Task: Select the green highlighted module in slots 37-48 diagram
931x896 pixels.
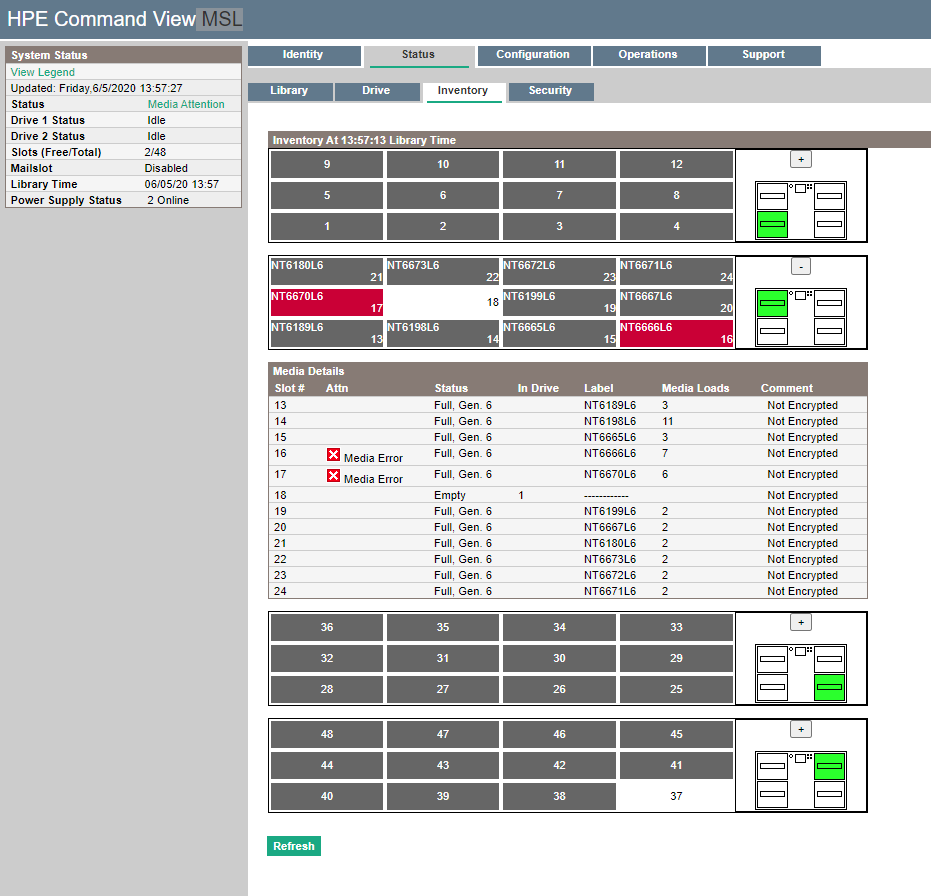Action: pyautogui.click(x=829, y=766)
